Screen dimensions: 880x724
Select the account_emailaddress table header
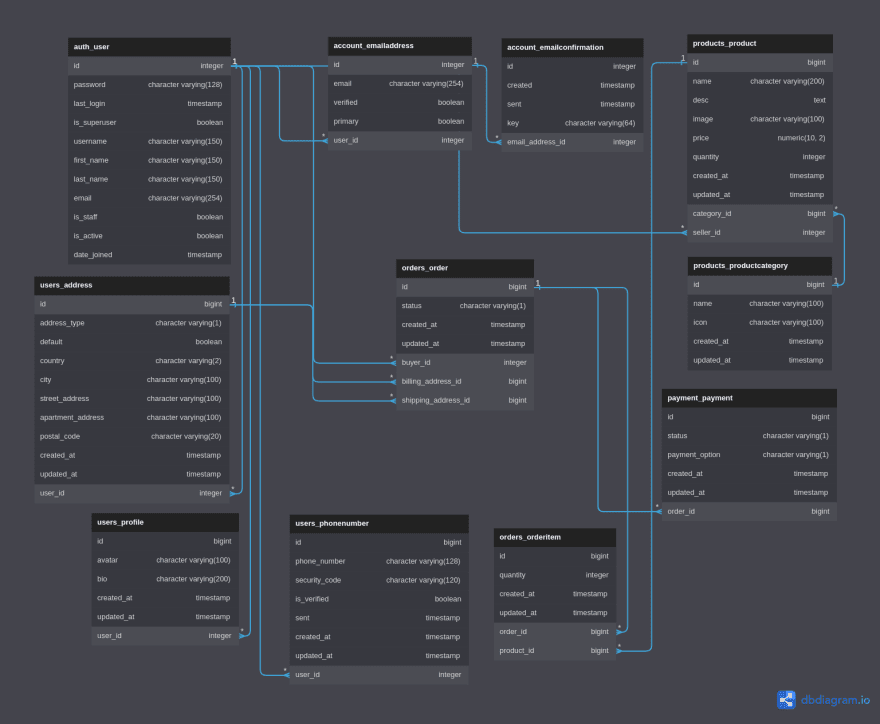coord(400,46)
